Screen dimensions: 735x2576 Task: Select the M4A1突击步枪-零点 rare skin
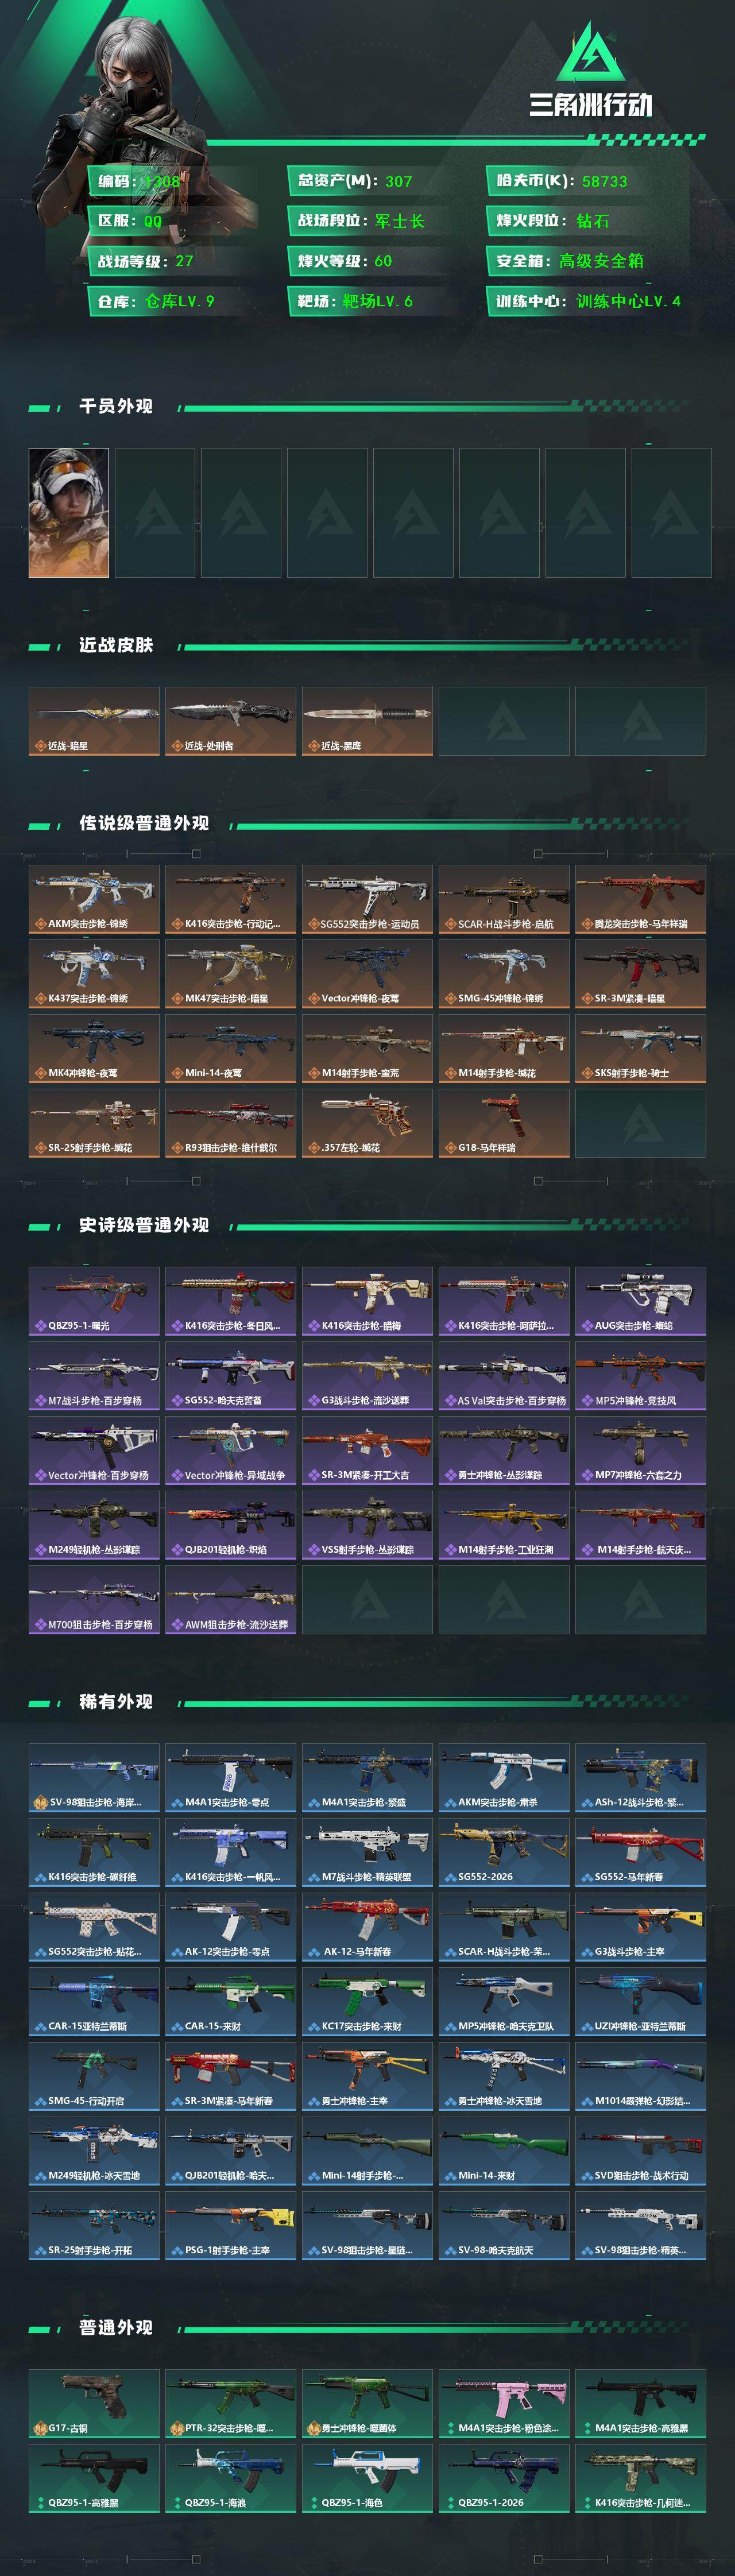click(x=230, y=1778)
